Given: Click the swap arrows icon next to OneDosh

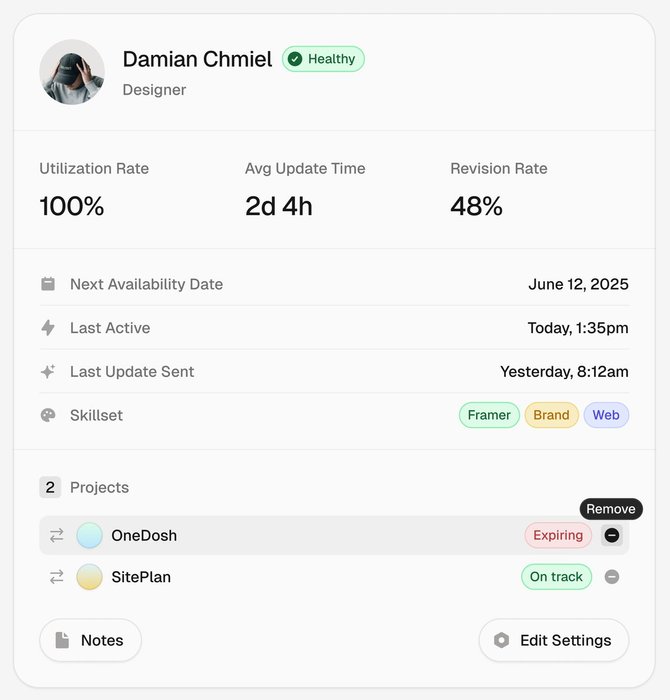Looking at the screenshot, I should tap(57, 536).
